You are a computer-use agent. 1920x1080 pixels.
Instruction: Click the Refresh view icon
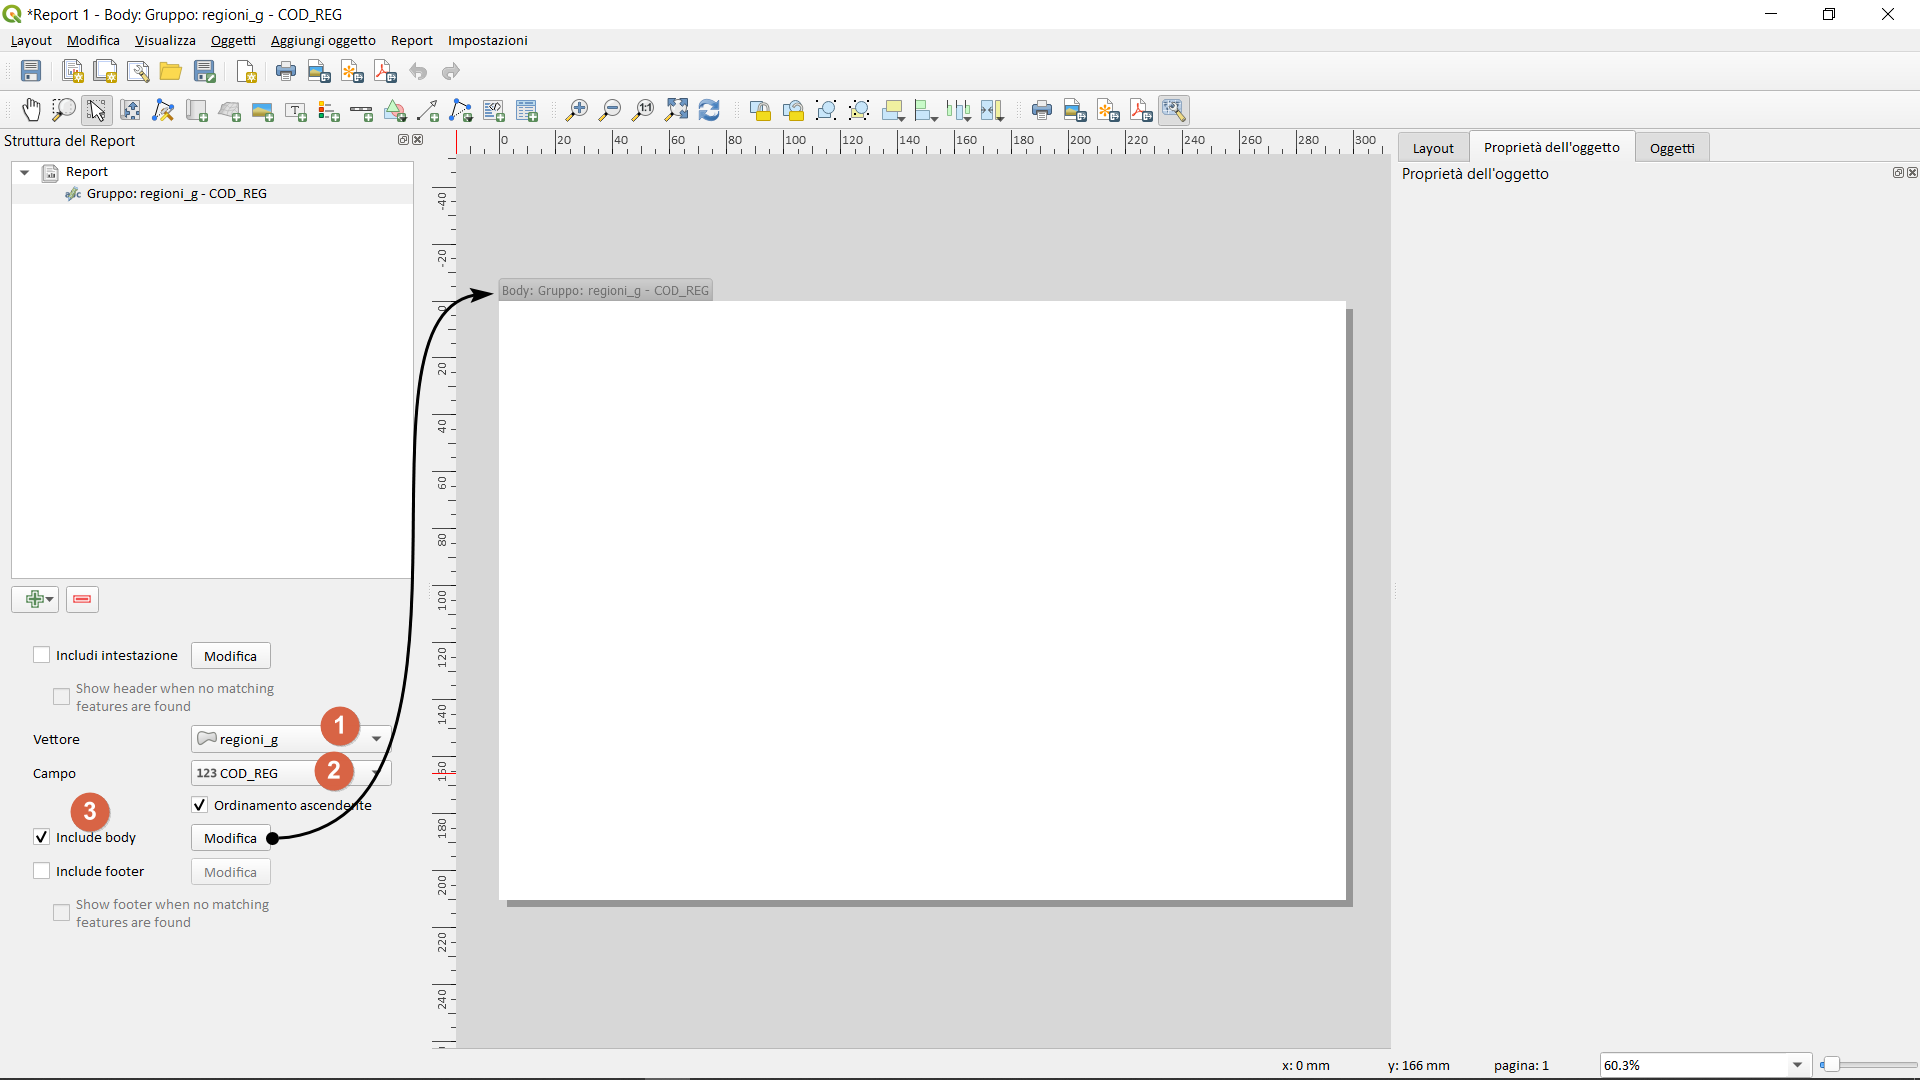point(710,110)
